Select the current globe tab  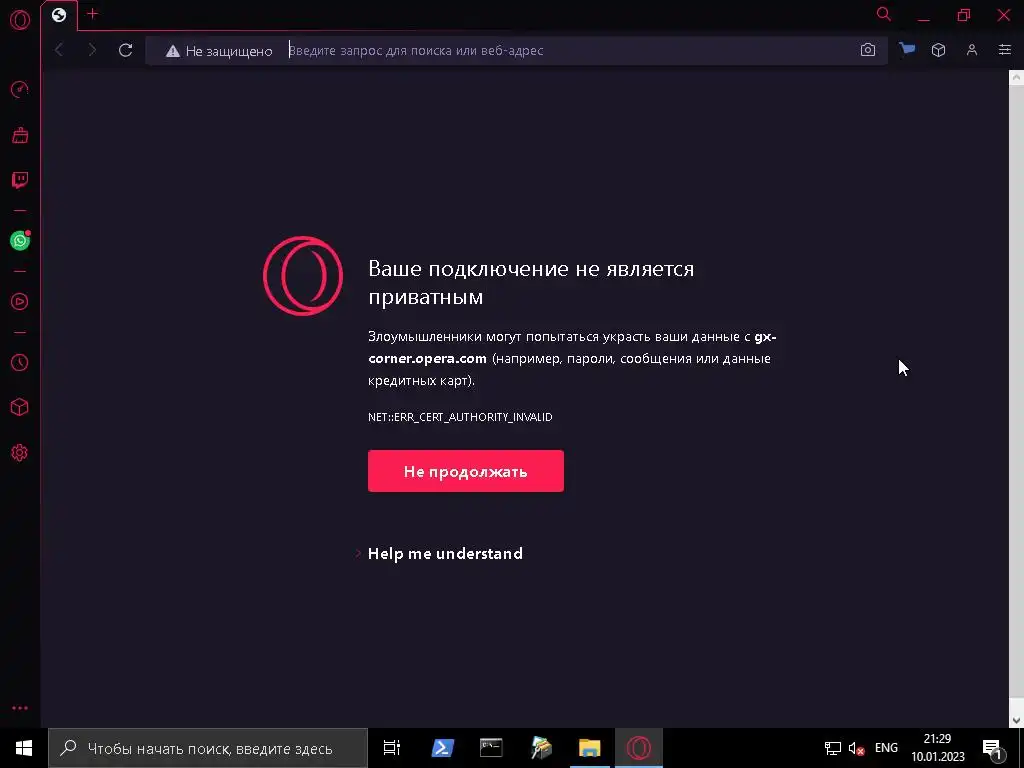click(59, 15)
